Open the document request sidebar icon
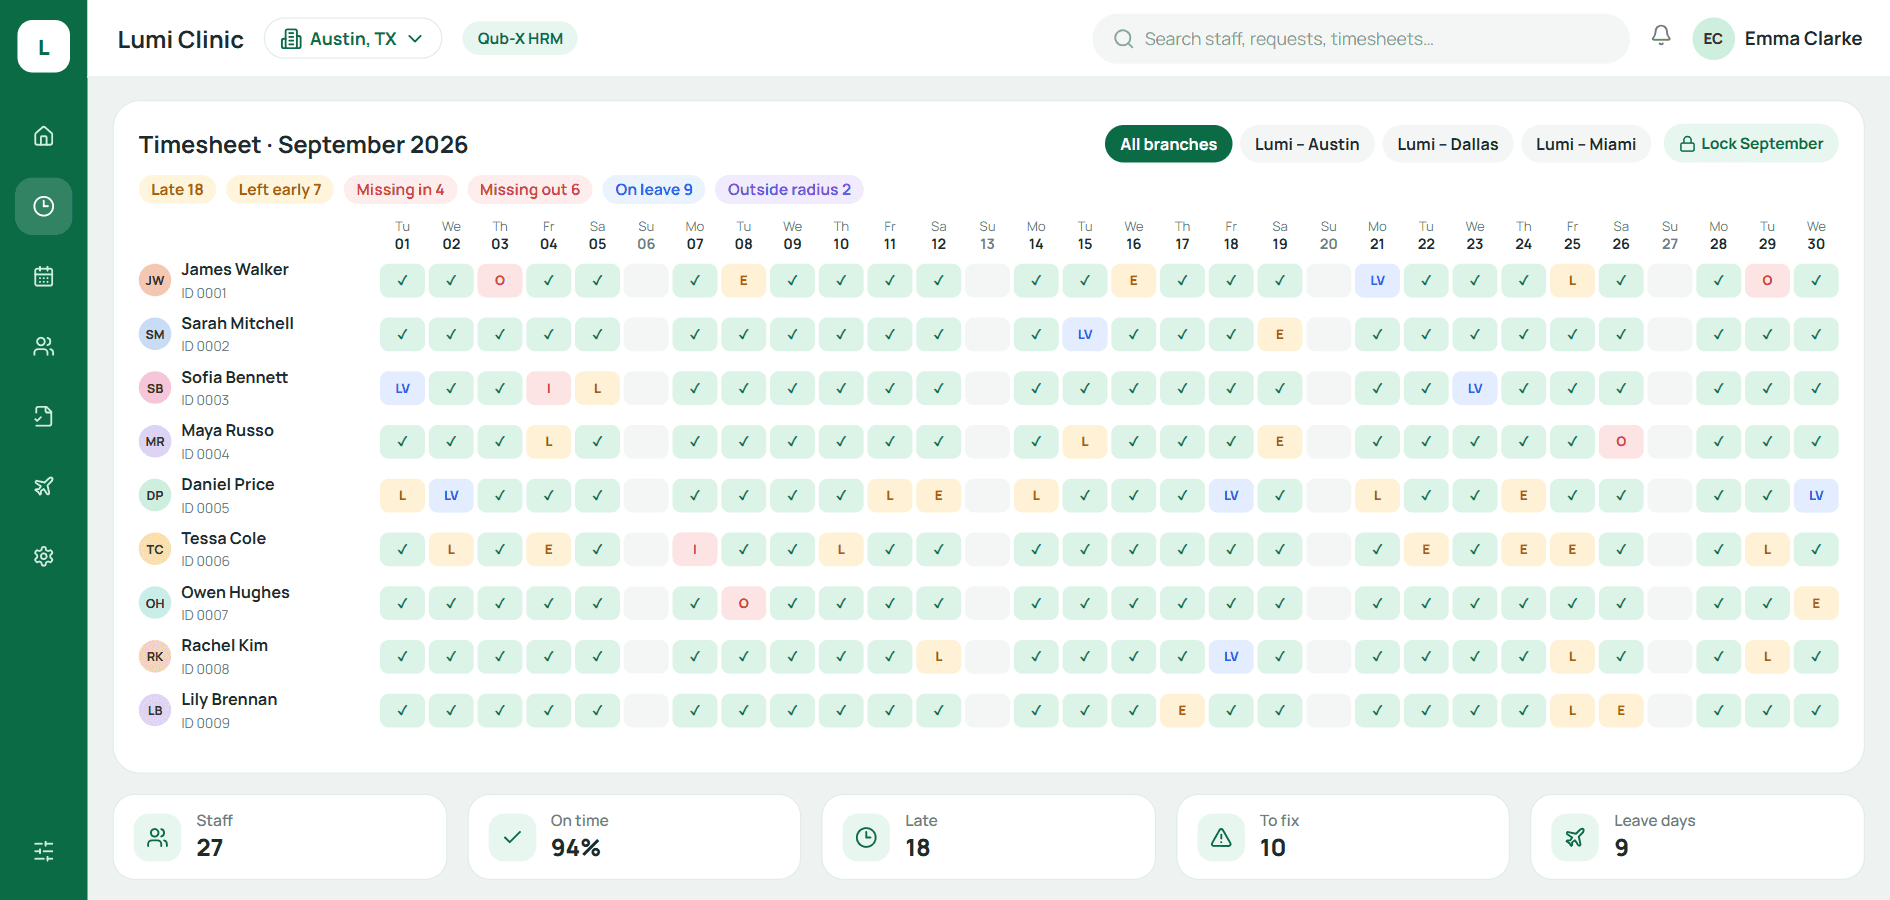Viewport: 1890px width, 900px height. tap(43, 416)
